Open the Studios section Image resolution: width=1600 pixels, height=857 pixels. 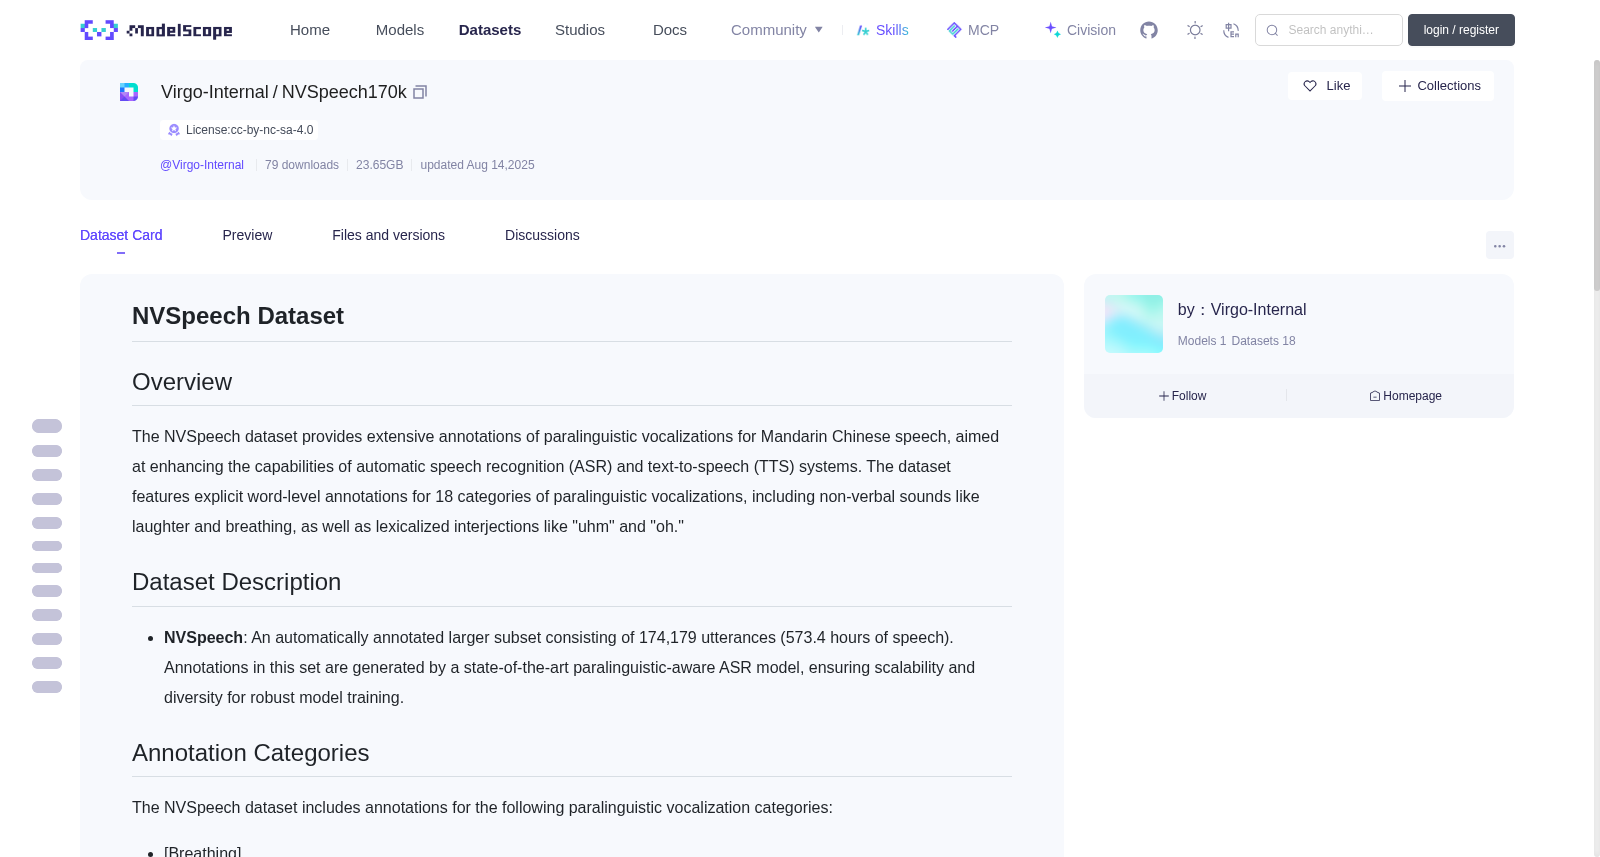pyautogui.click(x=580, y=30)
